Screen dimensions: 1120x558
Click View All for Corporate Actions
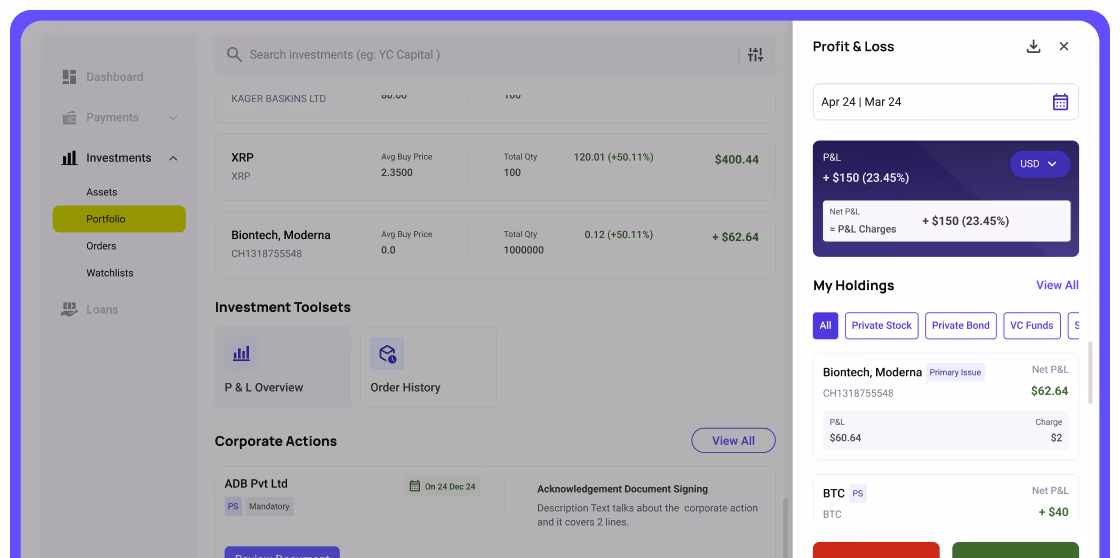pyautogui.click(x=733, y=441)
